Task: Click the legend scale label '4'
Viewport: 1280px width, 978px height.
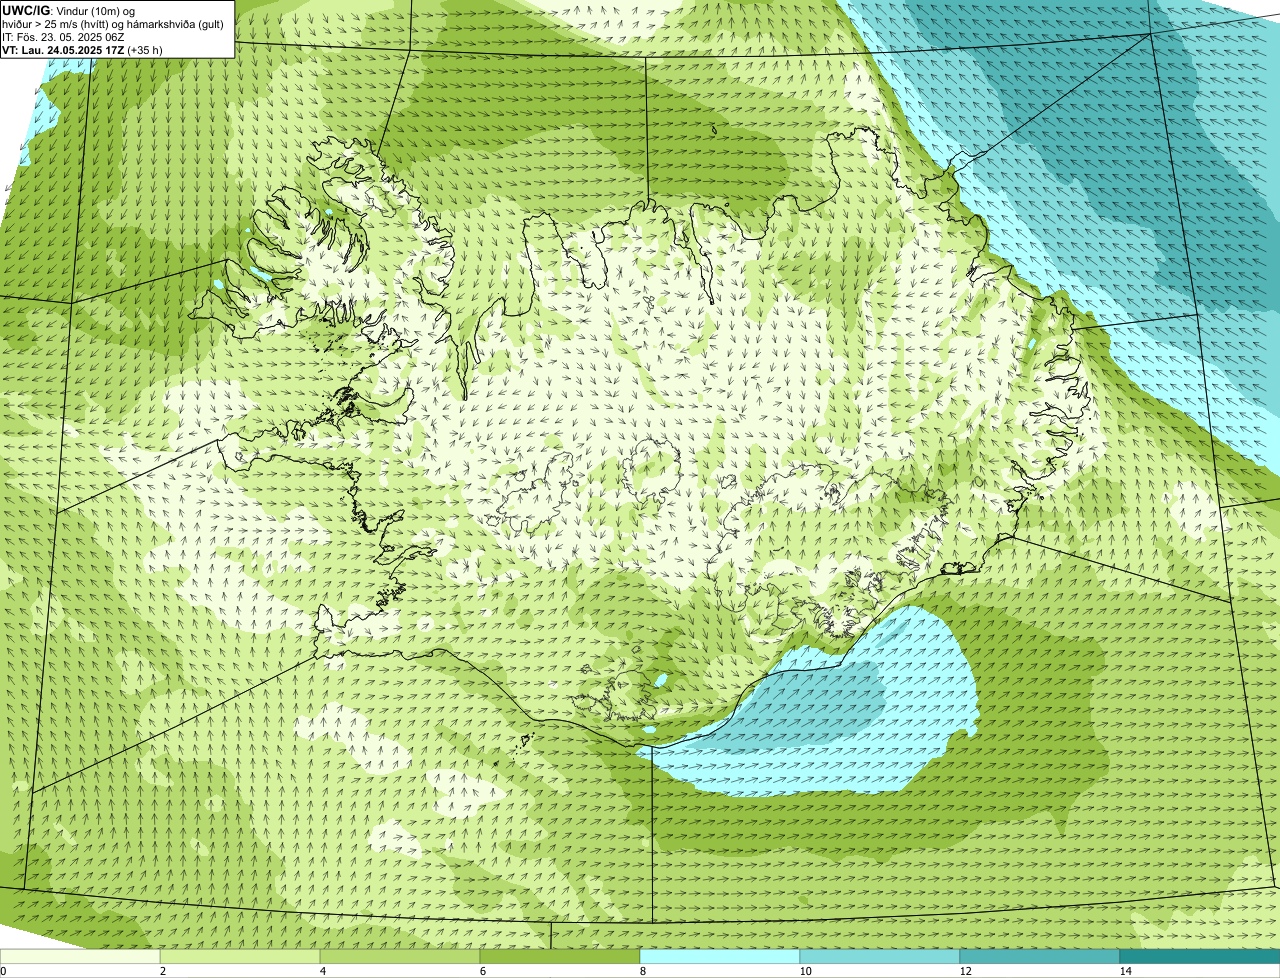Action: point(322,971)
